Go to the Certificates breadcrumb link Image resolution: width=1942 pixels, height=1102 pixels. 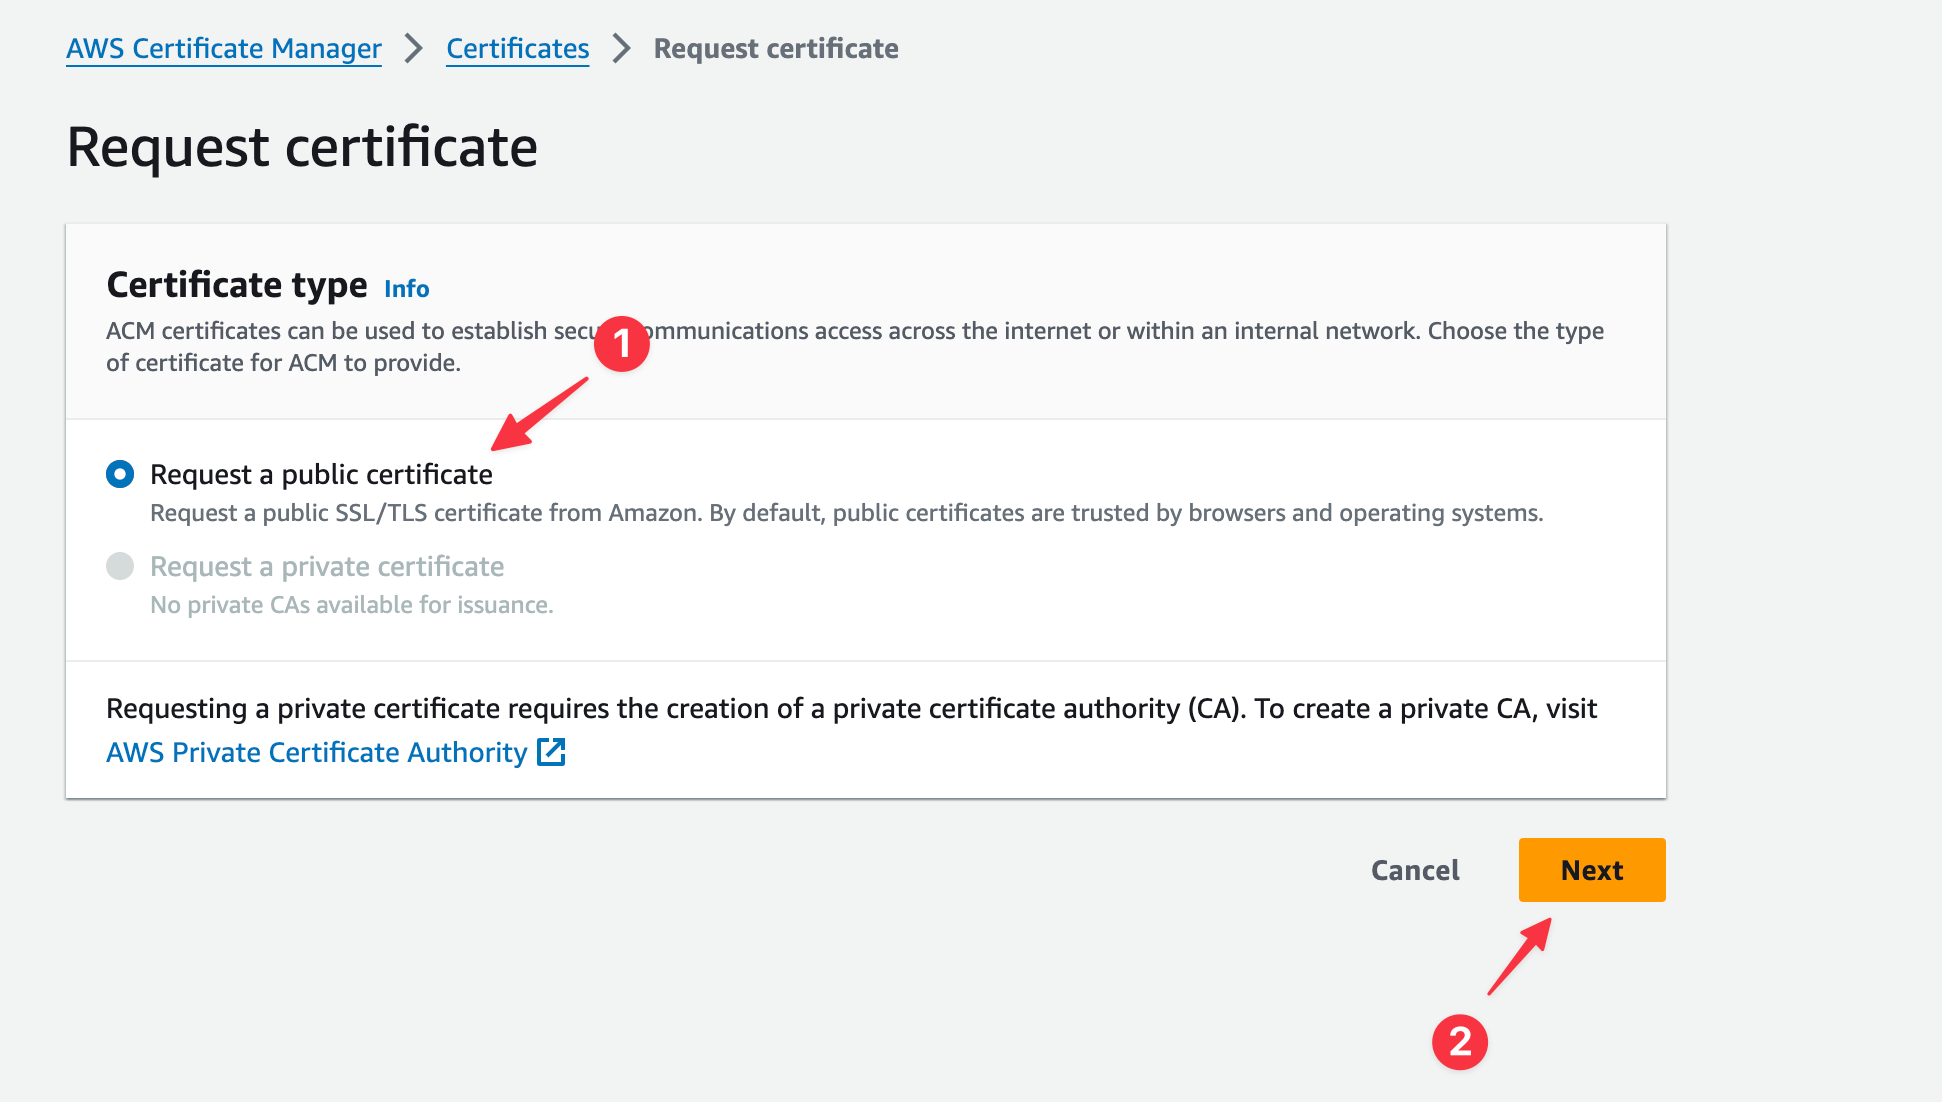pos(517,48)
